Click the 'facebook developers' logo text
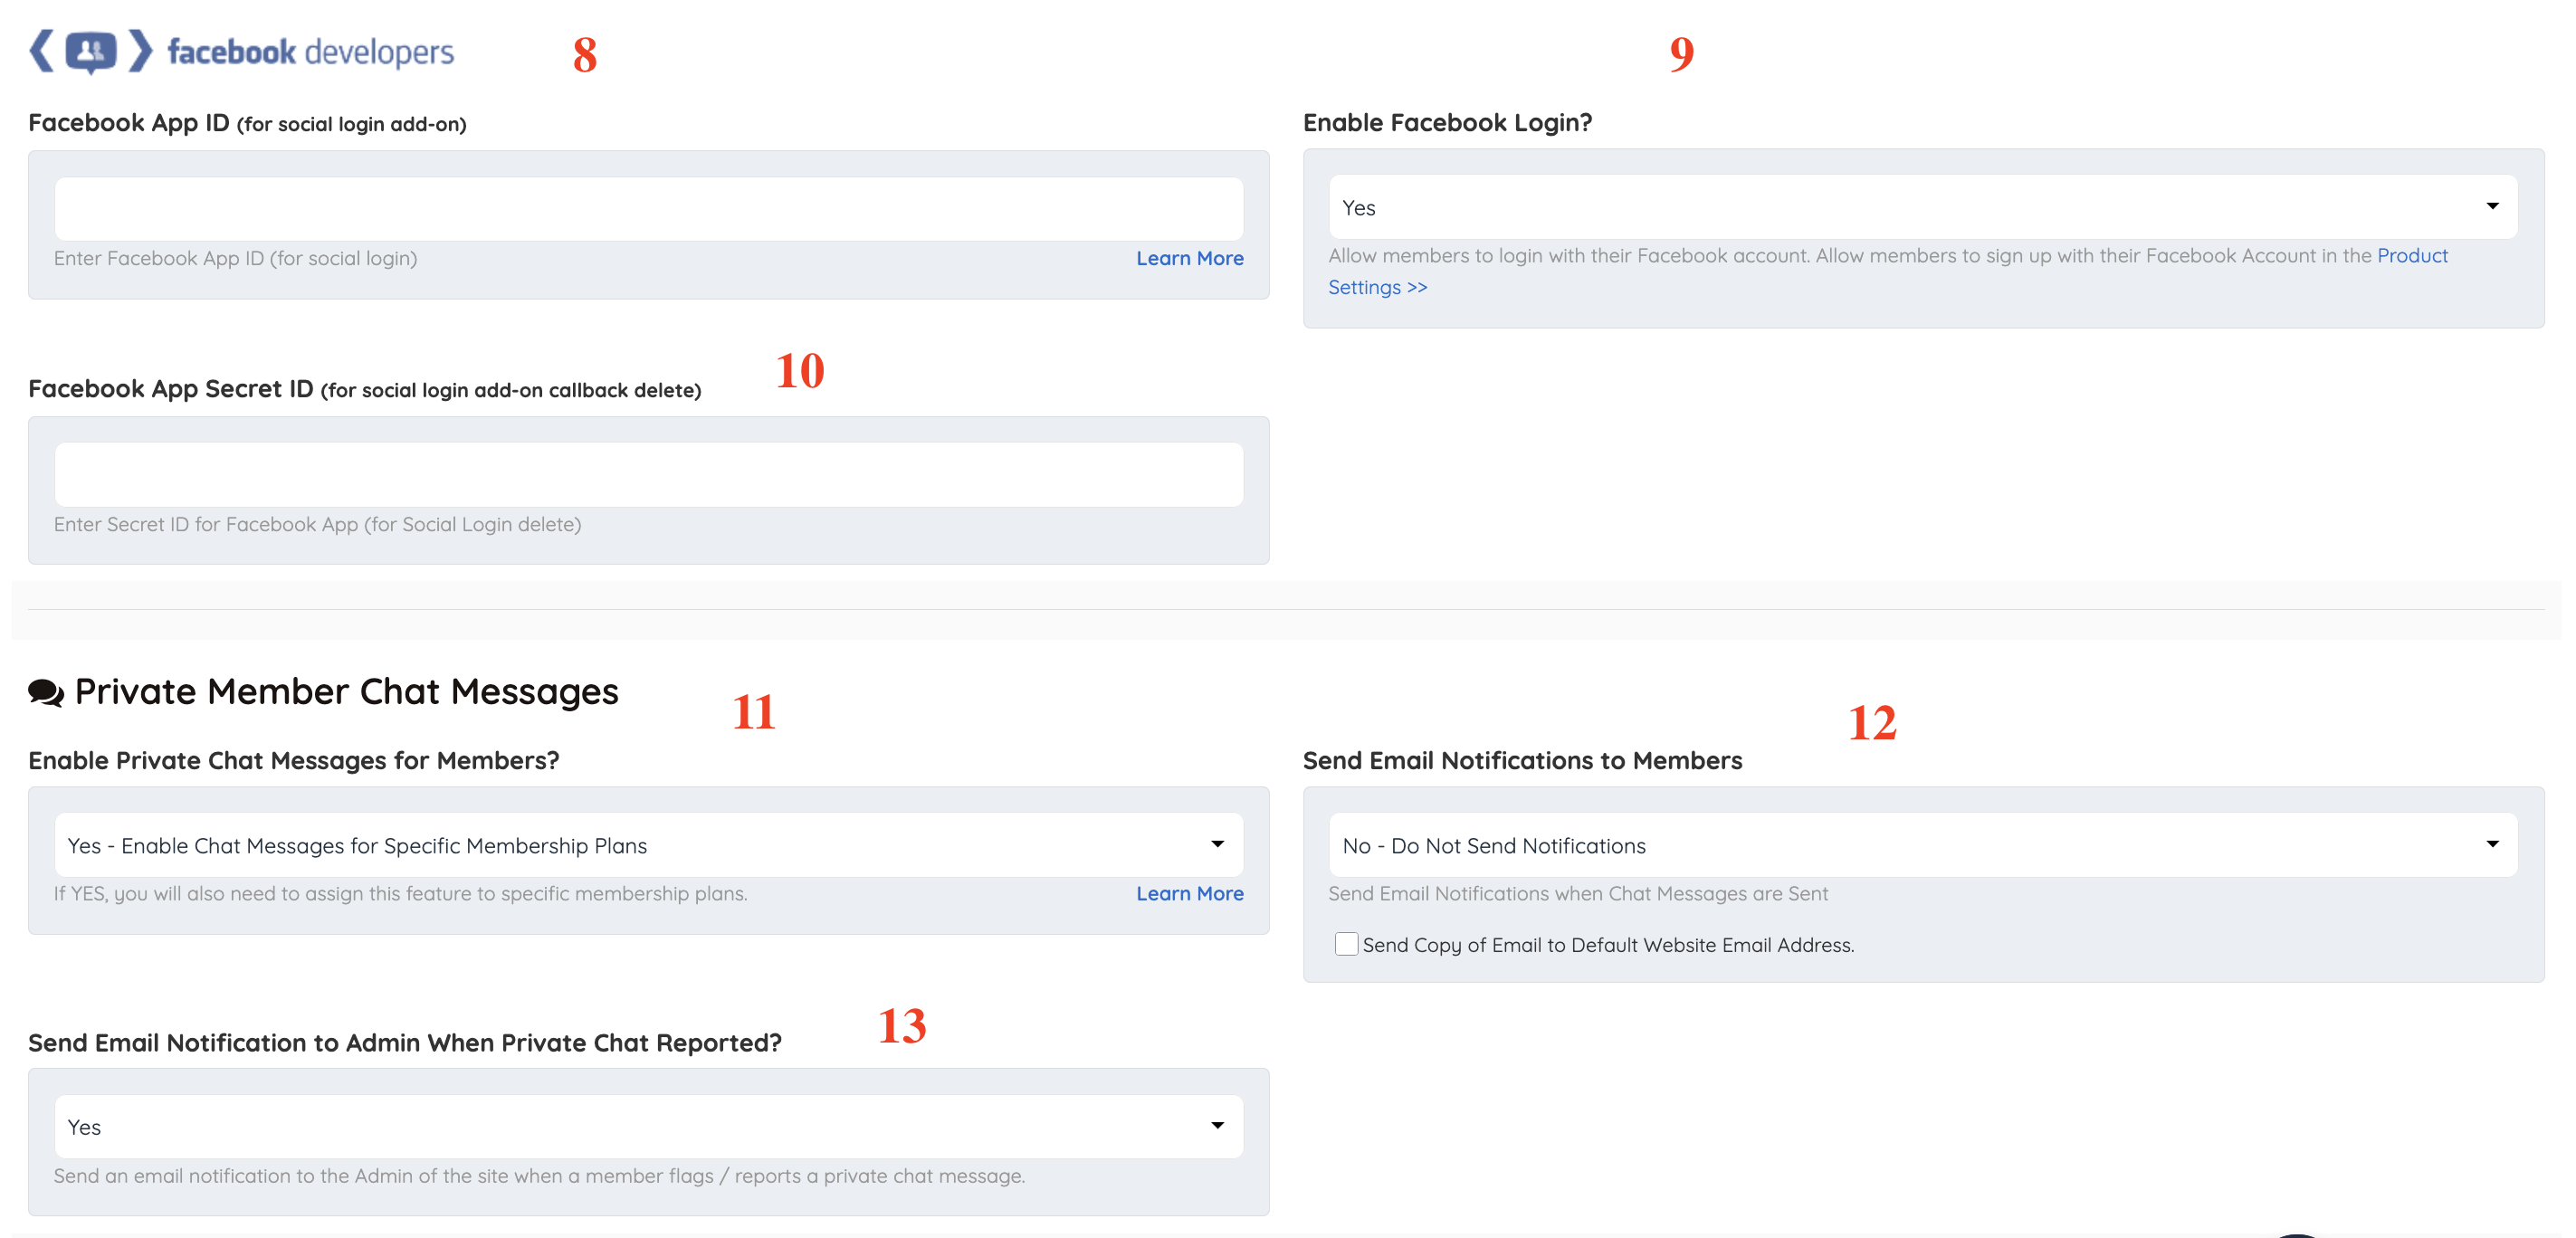The image size is (2576, 1238). click(310, 51)
